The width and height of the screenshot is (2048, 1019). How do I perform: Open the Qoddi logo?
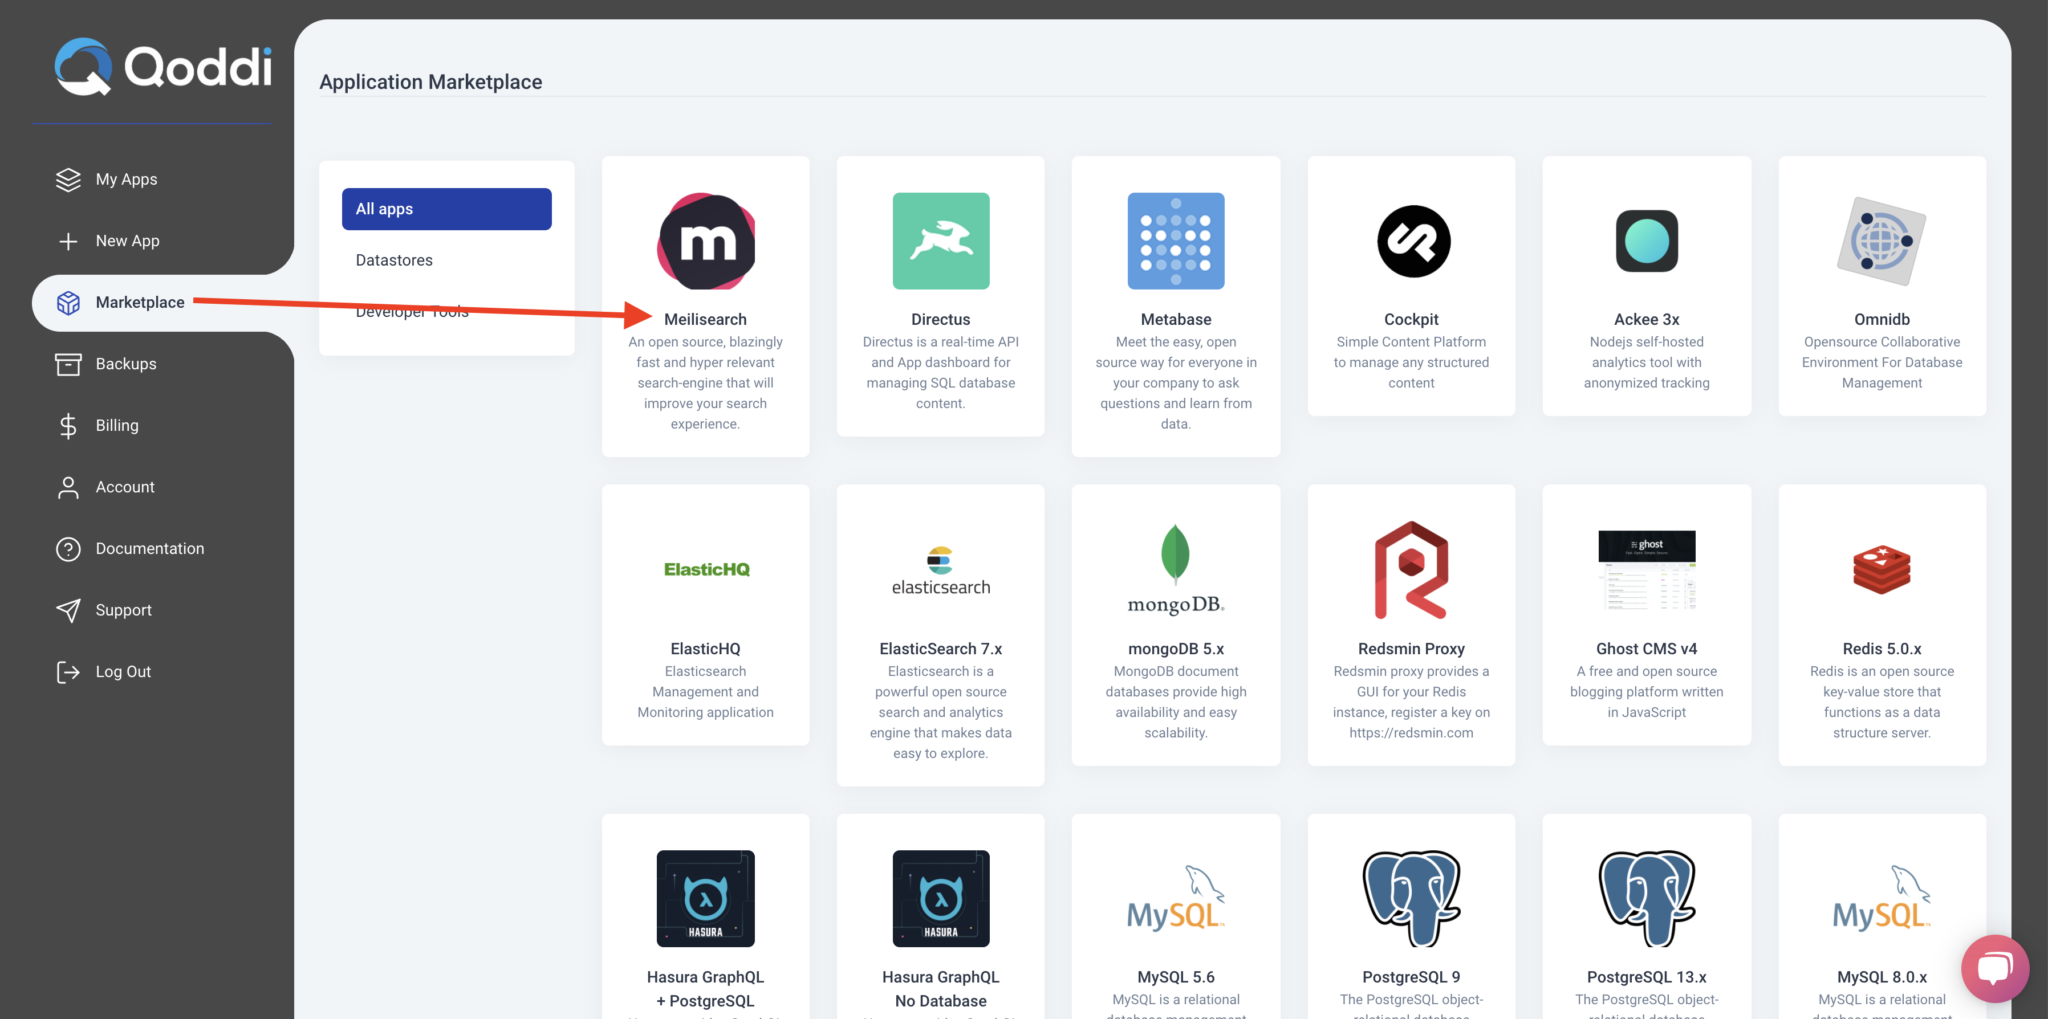coord(163,67)
